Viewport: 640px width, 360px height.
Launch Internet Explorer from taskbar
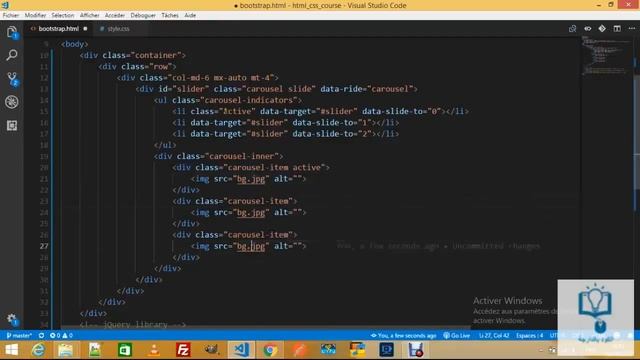coord(38,350)
